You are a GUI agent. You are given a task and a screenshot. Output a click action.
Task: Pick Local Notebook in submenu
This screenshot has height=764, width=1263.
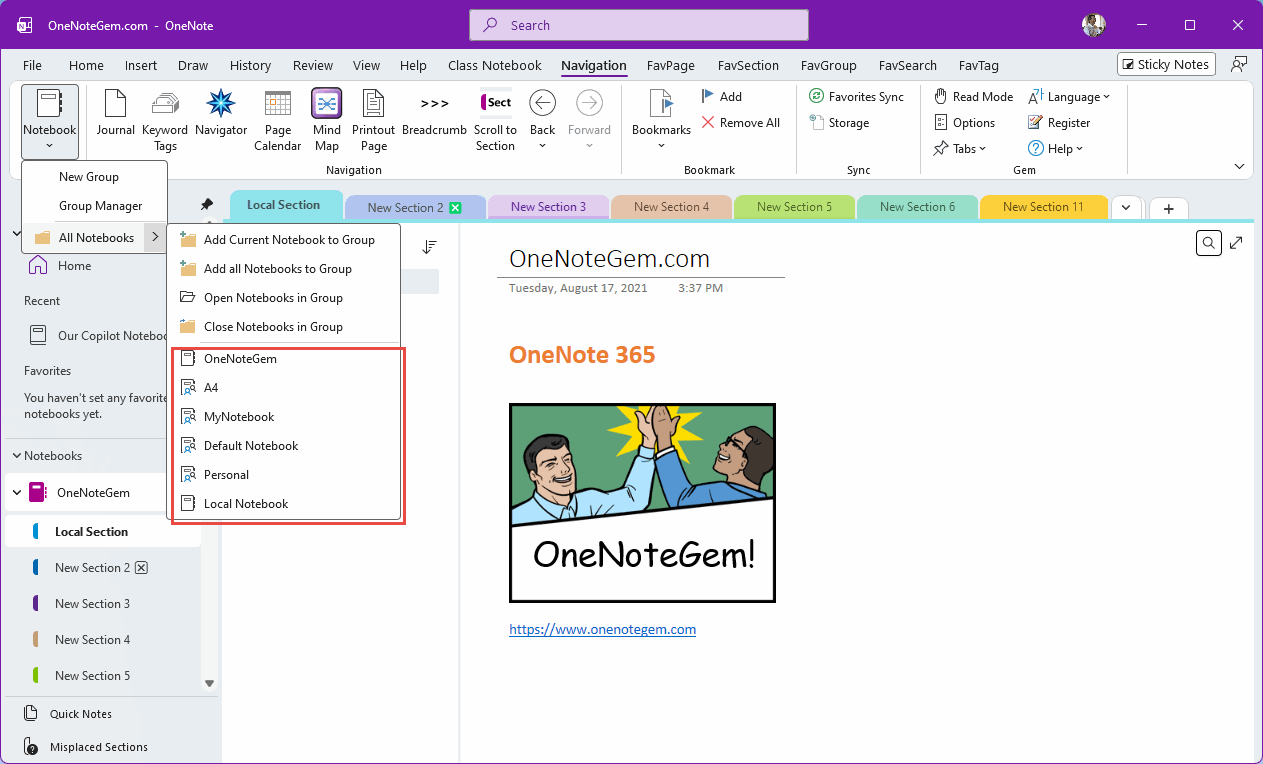(285, 504)
